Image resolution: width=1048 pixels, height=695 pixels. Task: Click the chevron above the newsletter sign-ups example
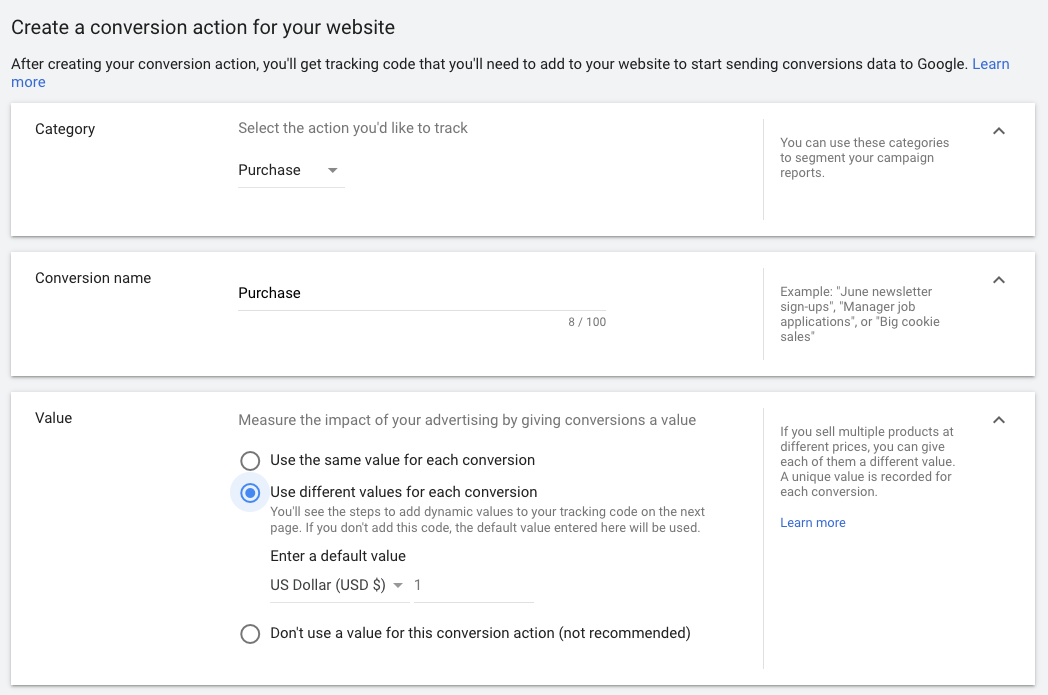coord(998,280)
